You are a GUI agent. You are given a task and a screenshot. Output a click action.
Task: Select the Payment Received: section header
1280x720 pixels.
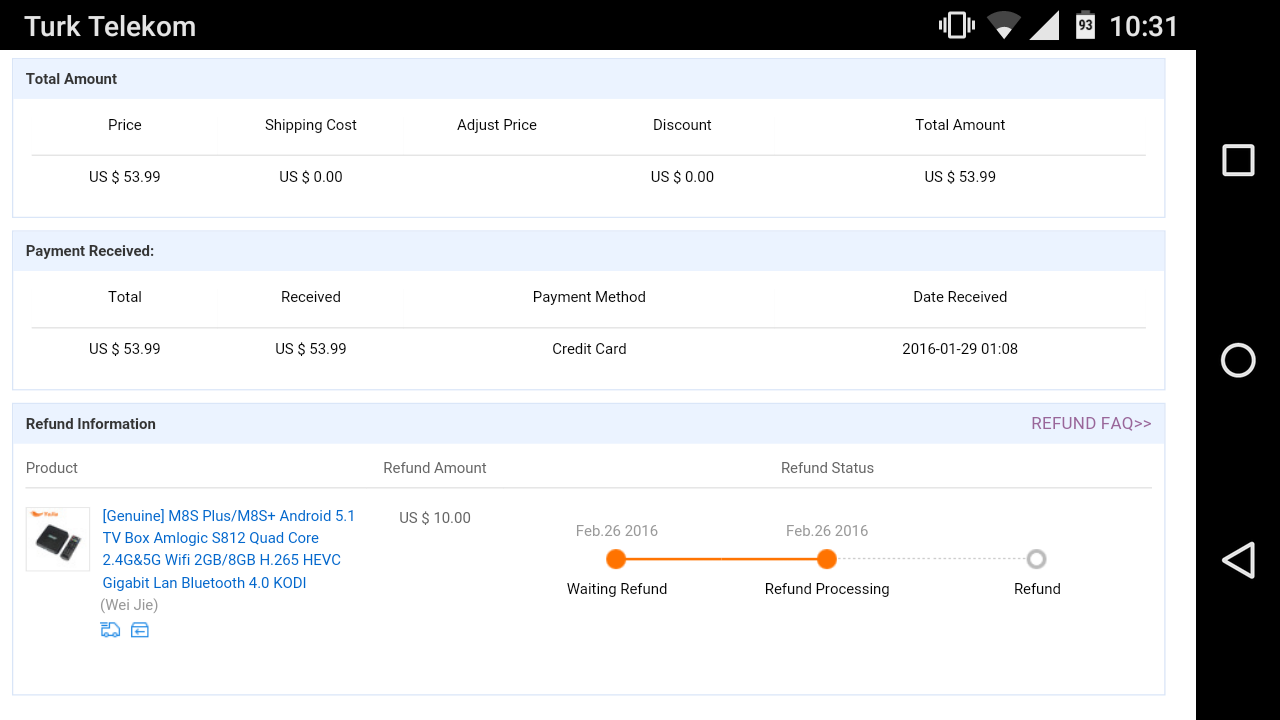588,251
